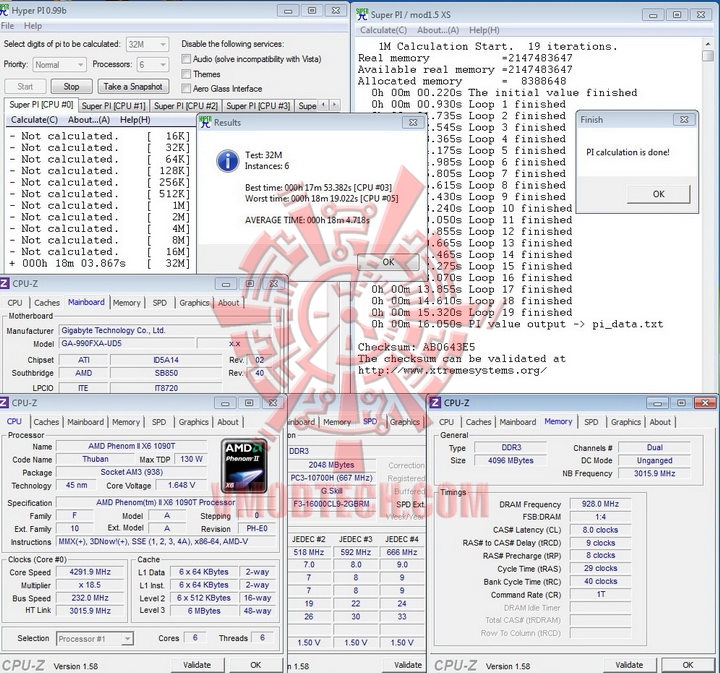The image size is (720, 673).
Task: Select Super PI [CPU #2] tab
Action: coord(186,106)
